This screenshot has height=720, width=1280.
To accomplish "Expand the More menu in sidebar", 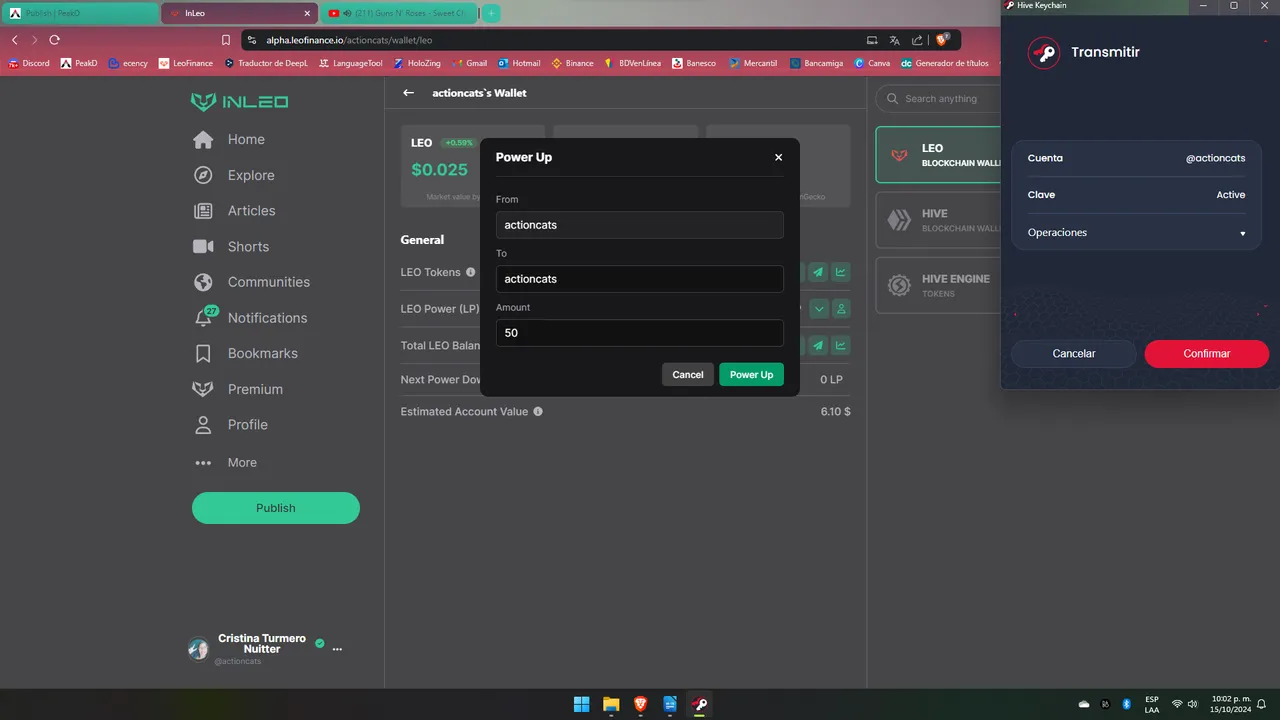I will pos(225,463).
